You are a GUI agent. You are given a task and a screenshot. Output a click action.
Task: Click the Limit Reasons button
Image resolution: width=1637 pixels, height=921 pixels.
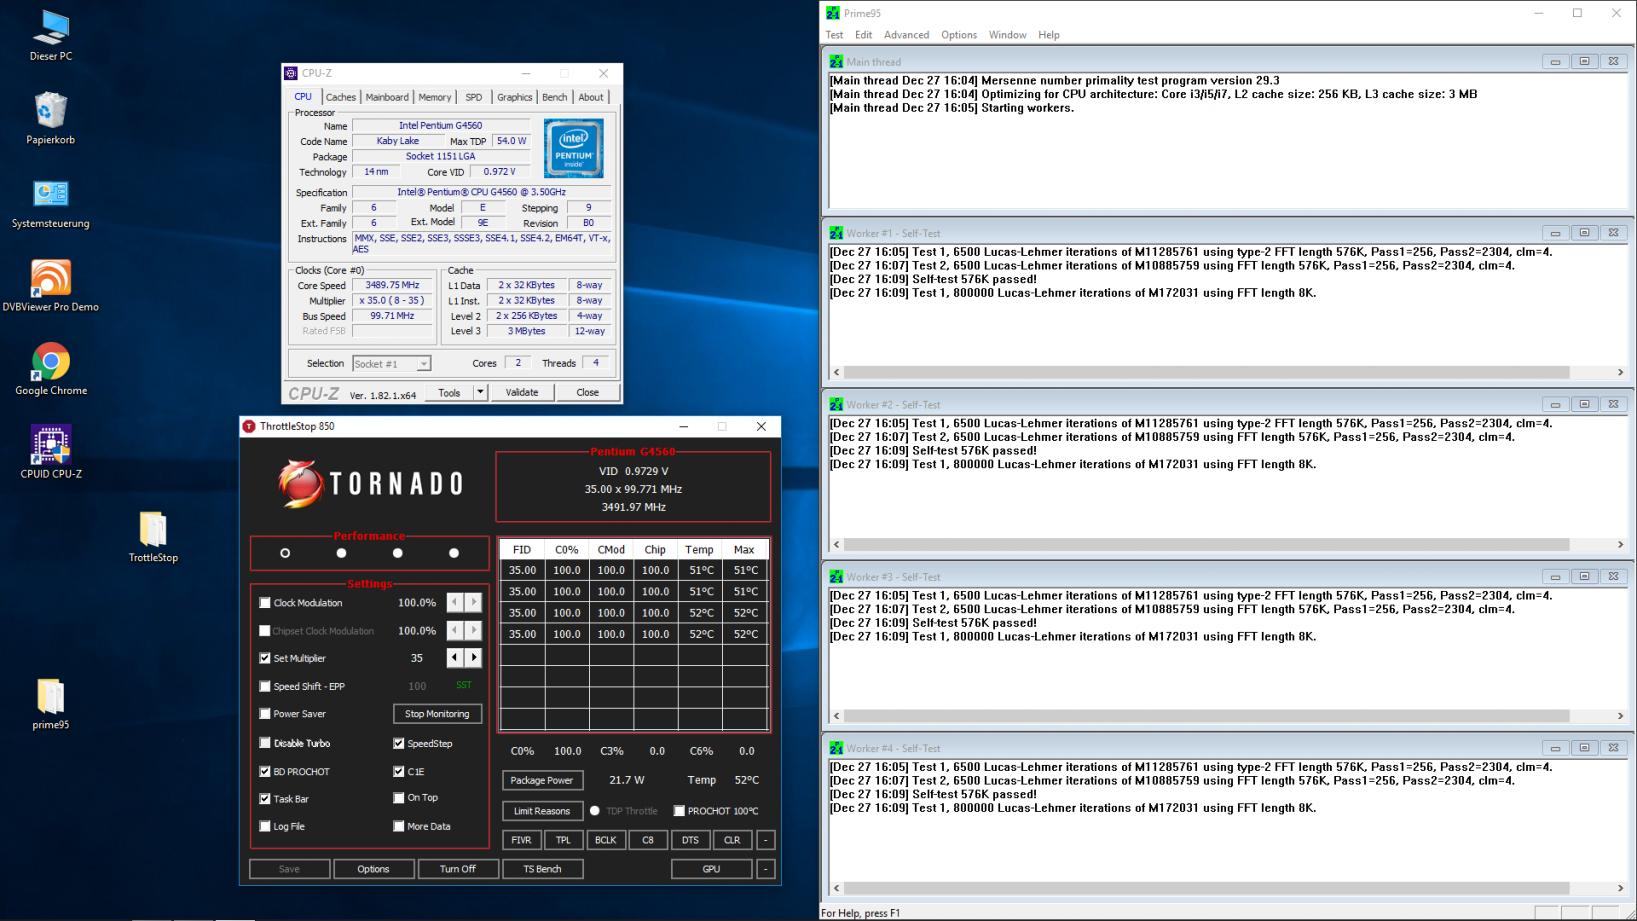point(542,811)
